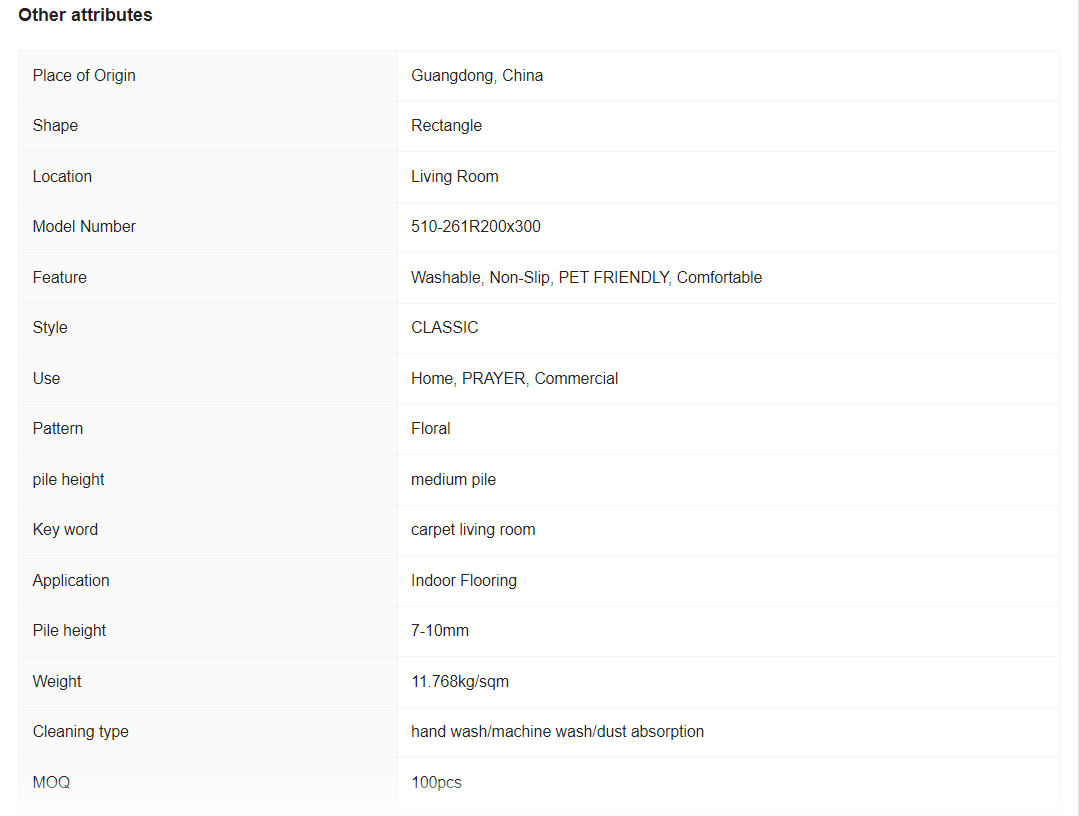Select the "Floral" pattern value
Image resolution: width=1079 pixels, height=816 pixels.
pos(430,429)
